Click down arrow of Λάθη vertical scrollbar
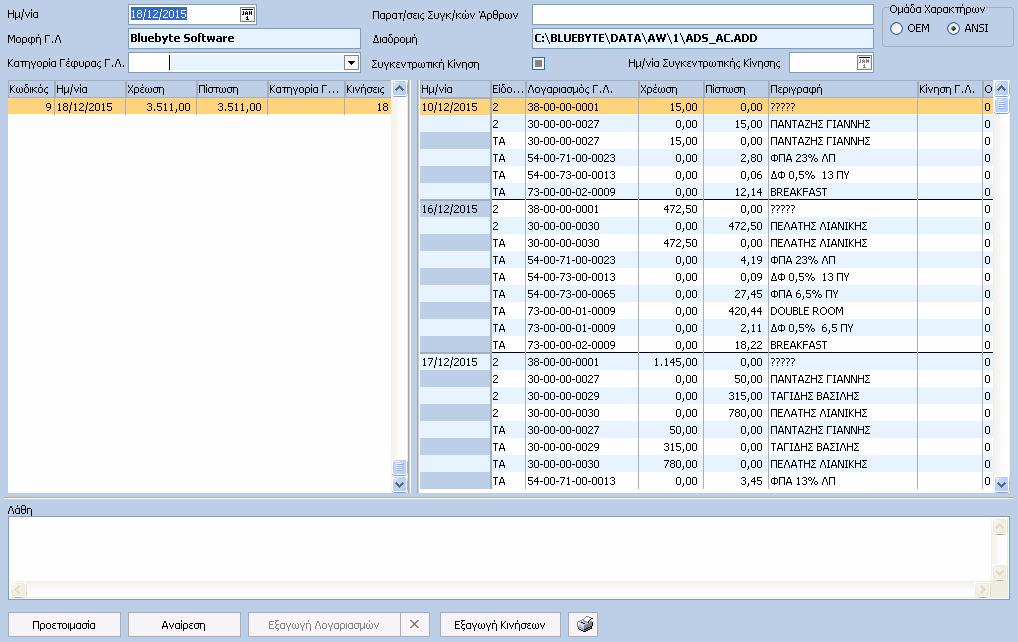 (1000, 573)
